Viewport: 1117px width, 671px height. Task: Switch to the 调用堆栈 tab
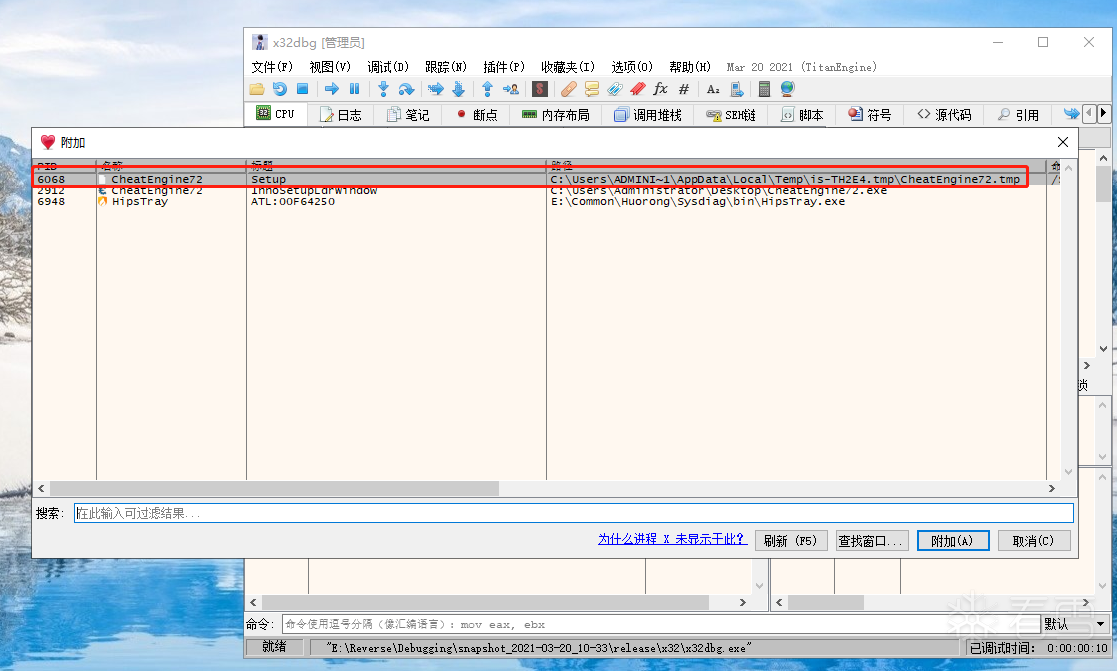pos(648,115)
